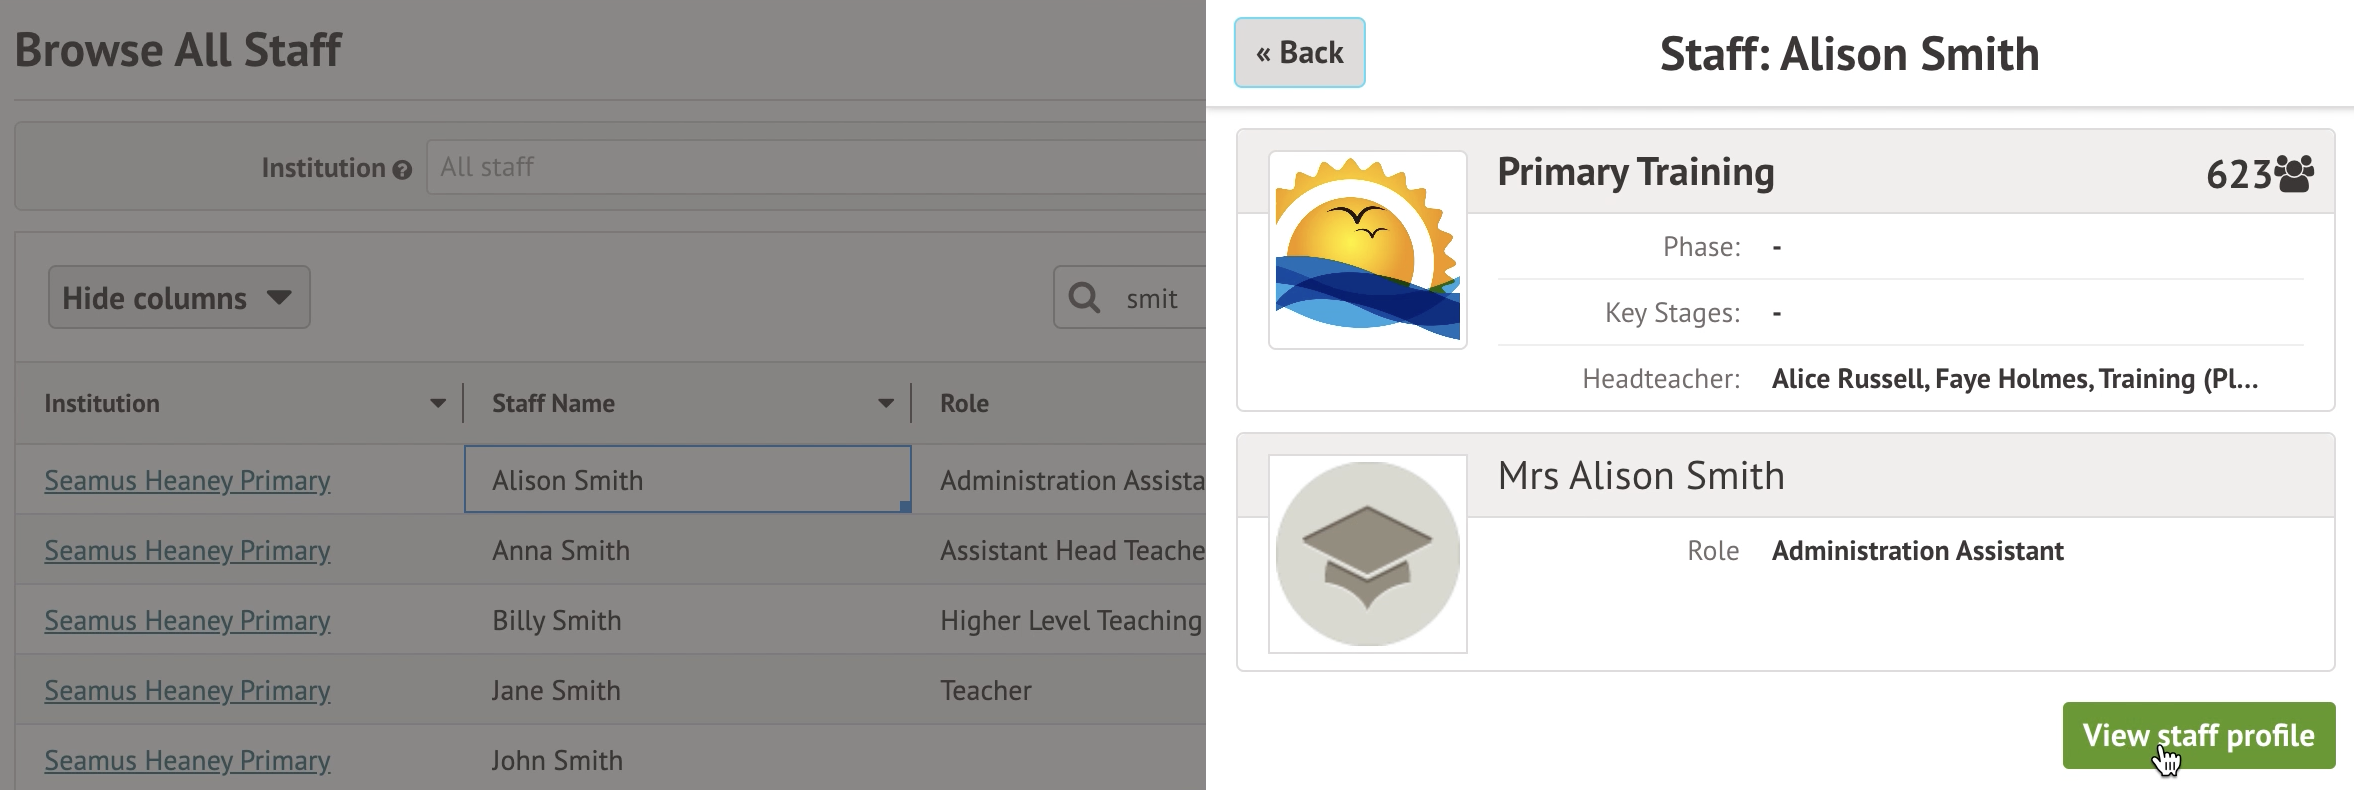Click the search magnifier icon

tap(1084, 297)
